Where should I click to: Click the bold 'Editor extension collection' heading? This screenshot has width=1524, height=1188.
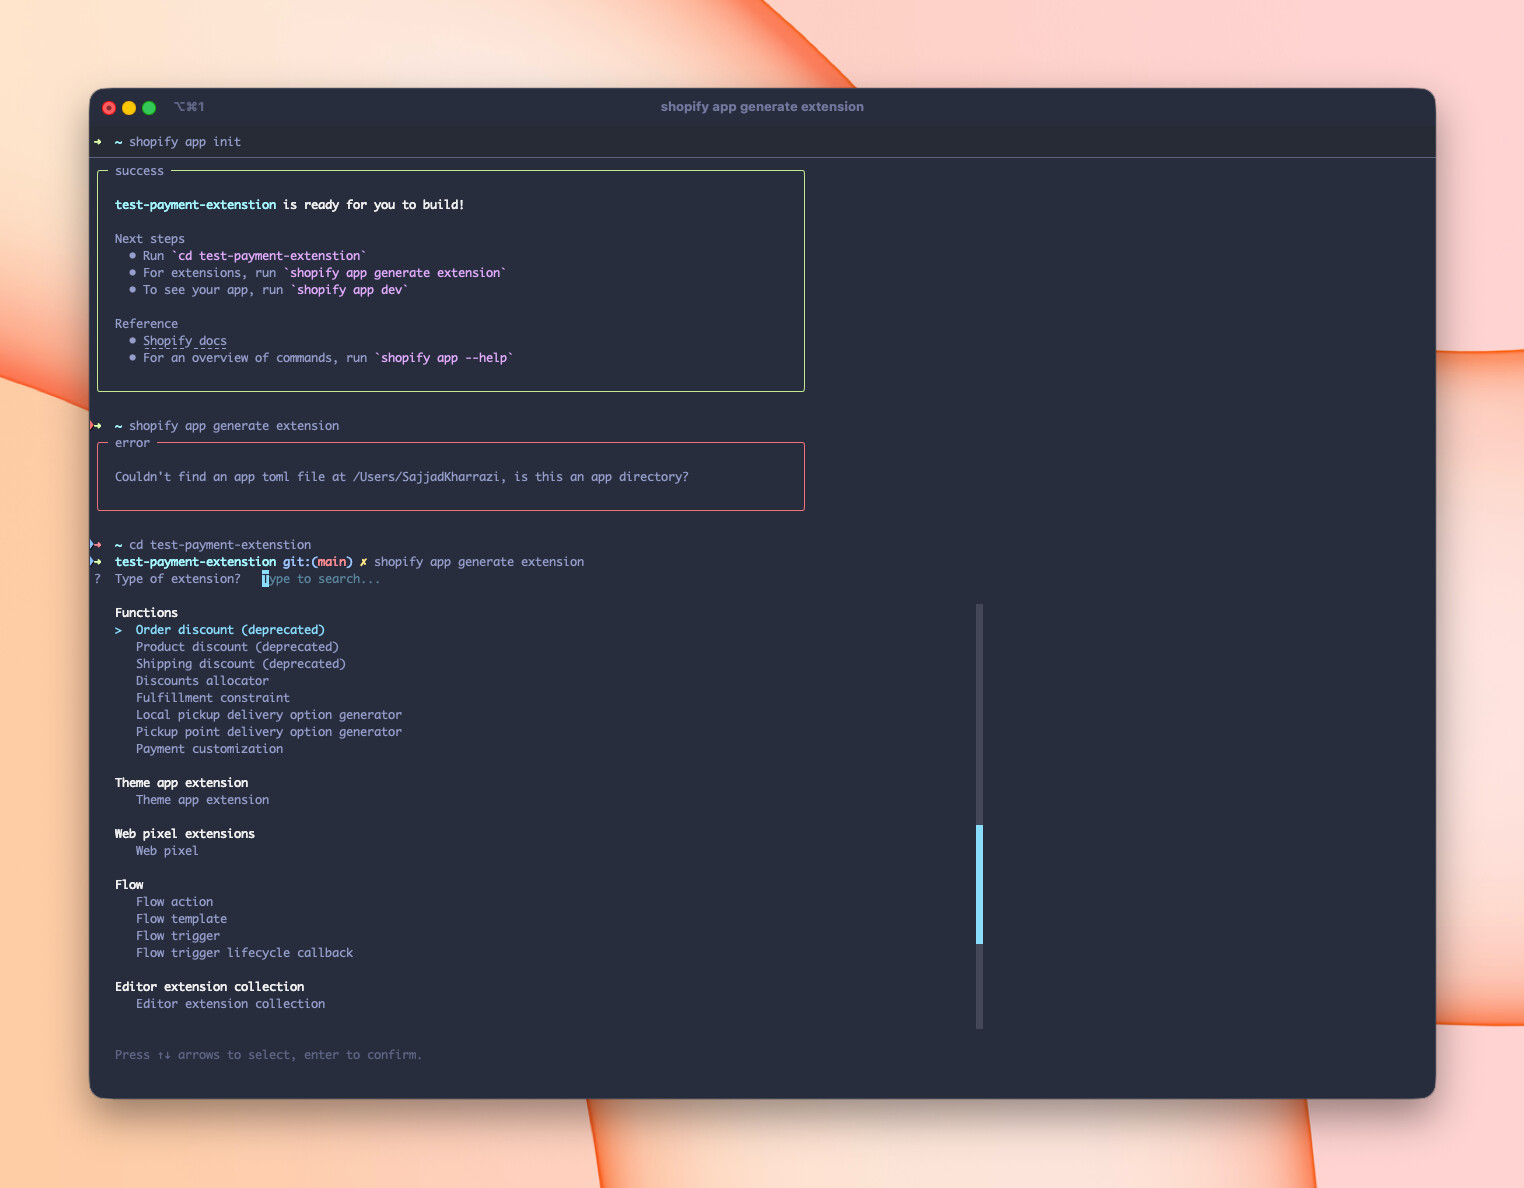(x=209, y=987)
